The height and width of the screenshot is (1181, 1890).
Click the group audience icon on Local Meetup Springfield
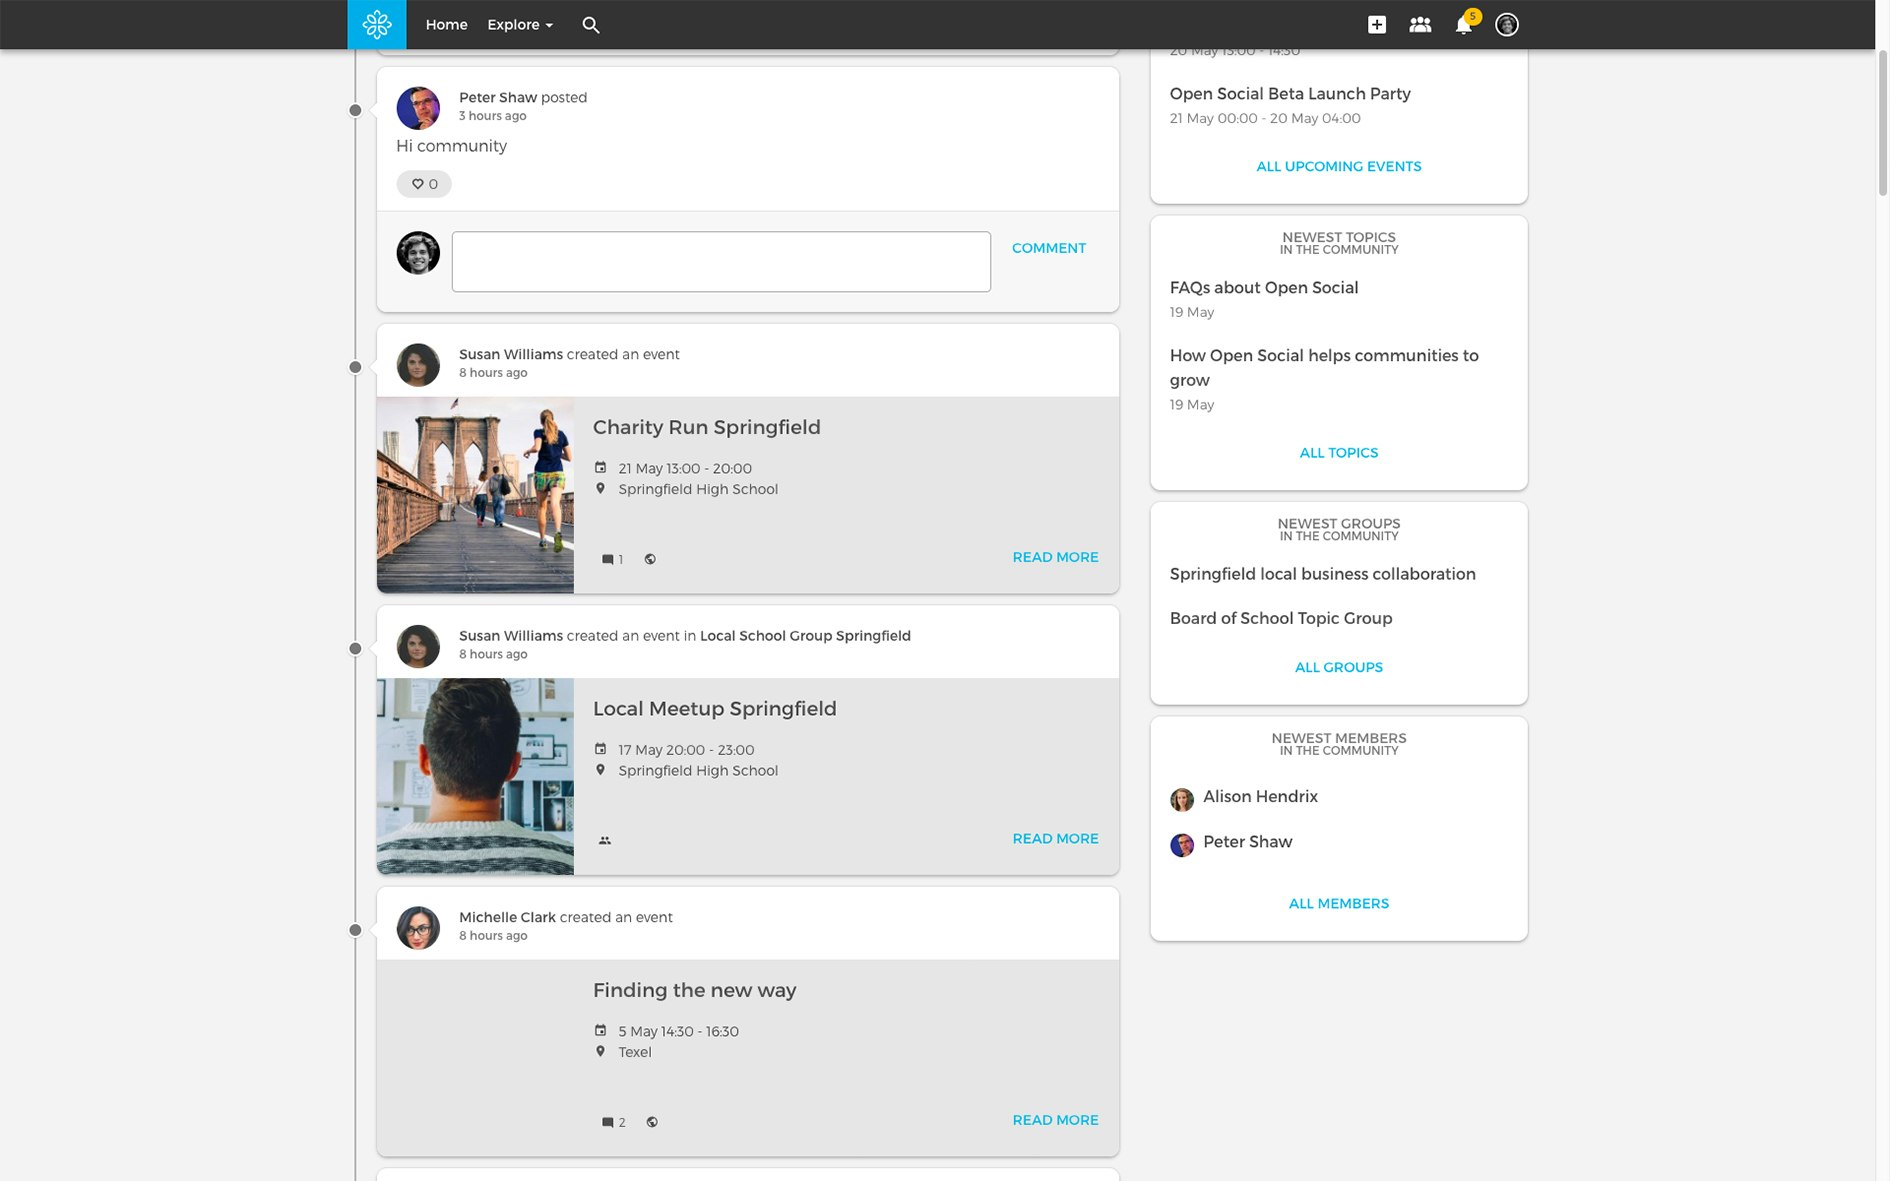click(x=604, y=841)
